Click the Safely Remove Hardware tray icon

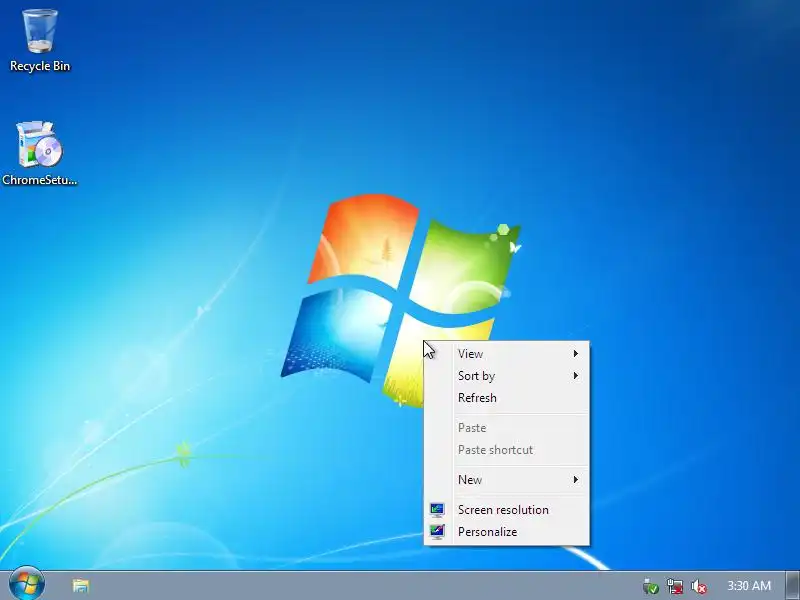pos(651,586)
